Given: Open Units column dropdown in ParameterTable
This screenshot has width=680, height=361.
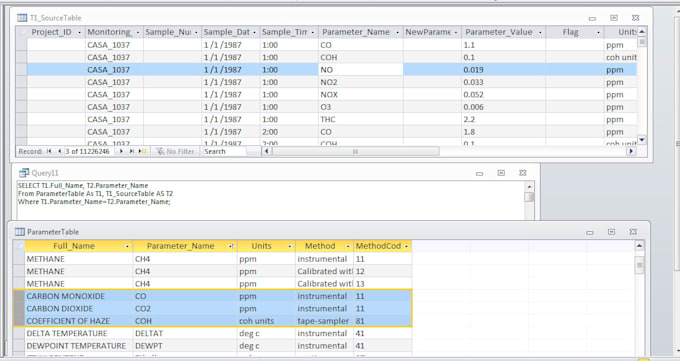Looking at the screenshot, I should [x=290, y=246].
